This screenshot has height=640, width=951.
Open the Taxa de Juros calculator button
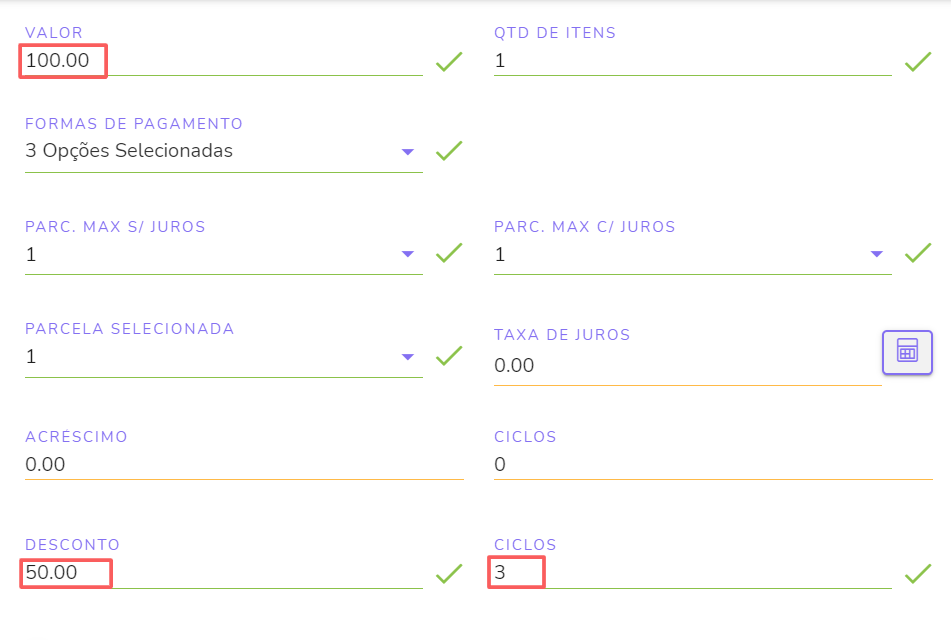tap(907, 352)
